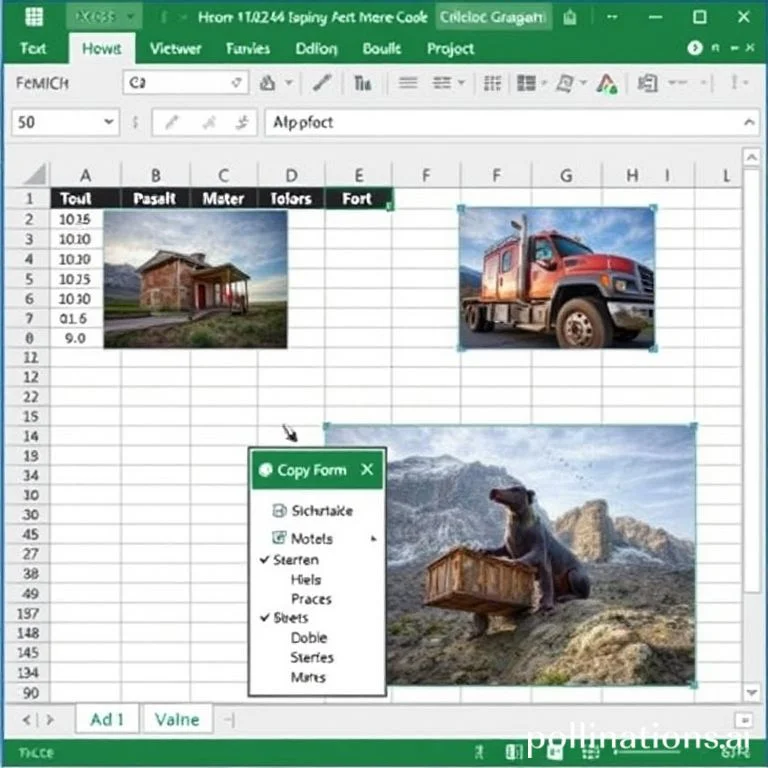This screenshot has width=768, height=768.
Task: Click the grid table icon in the ribbon
Action: tap(491, 84)
